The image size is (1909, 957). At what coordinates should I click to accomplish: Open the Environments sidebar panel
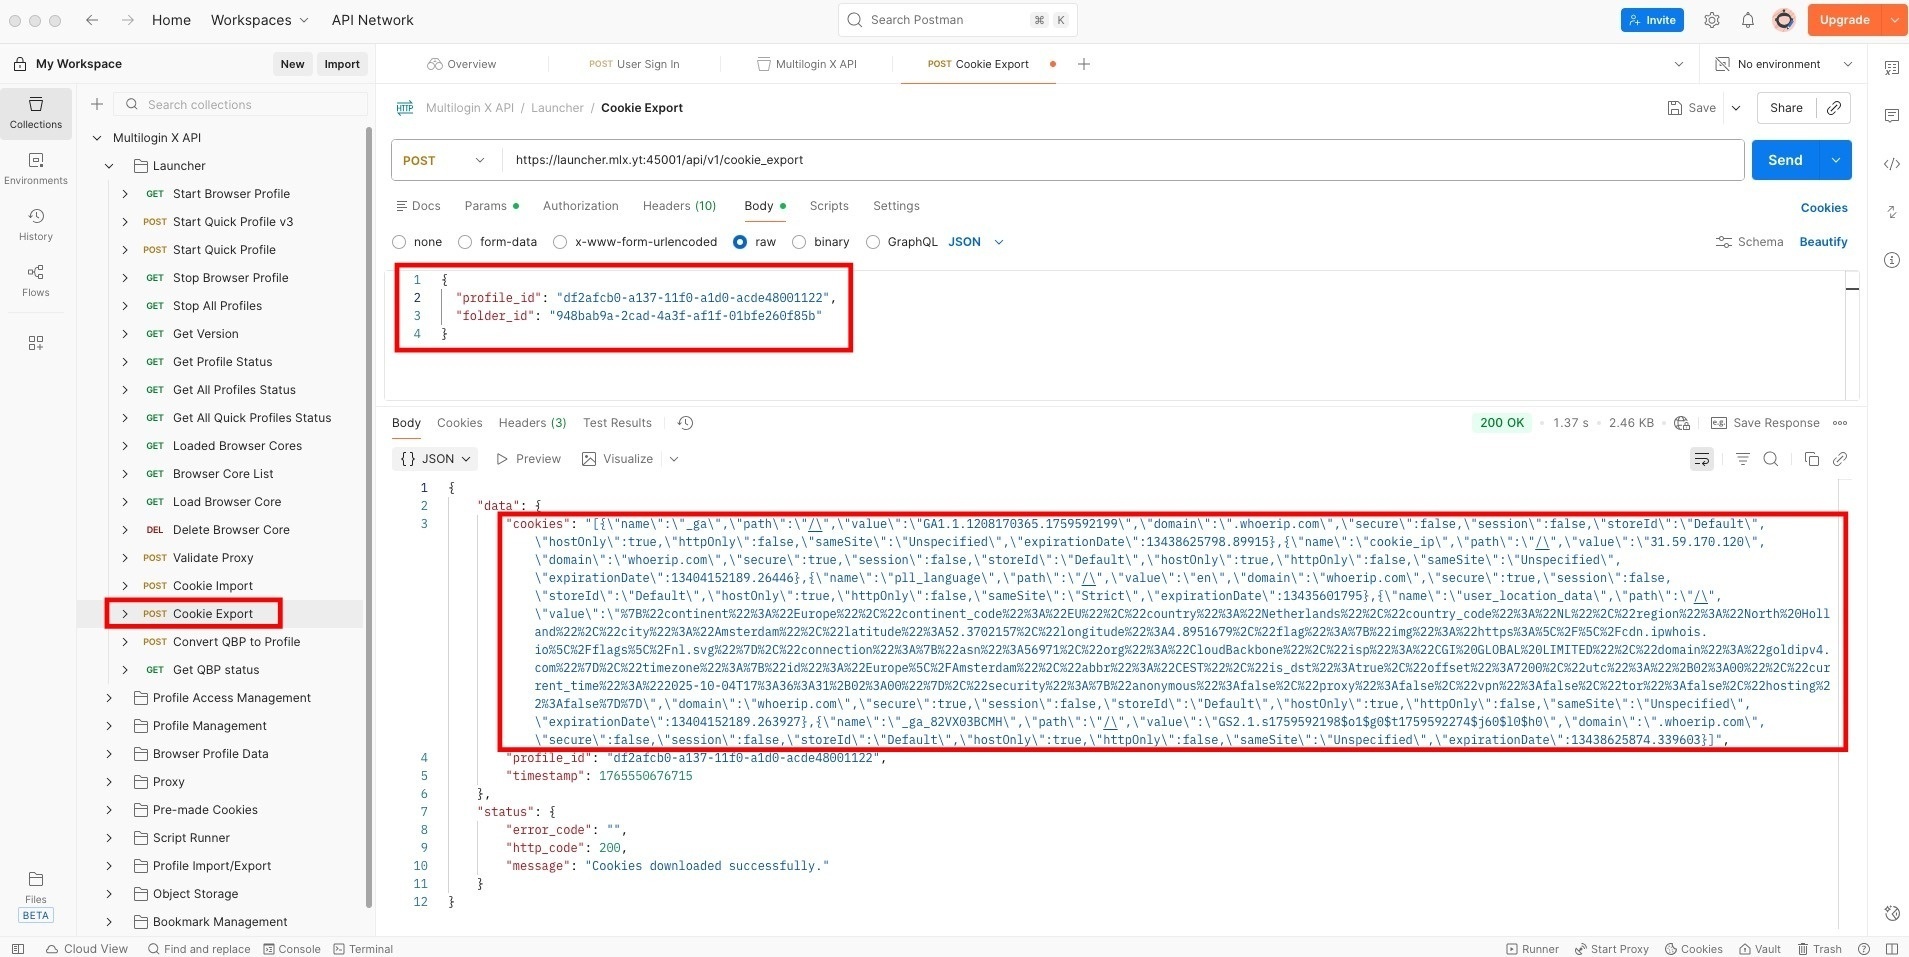coord(35,169)
